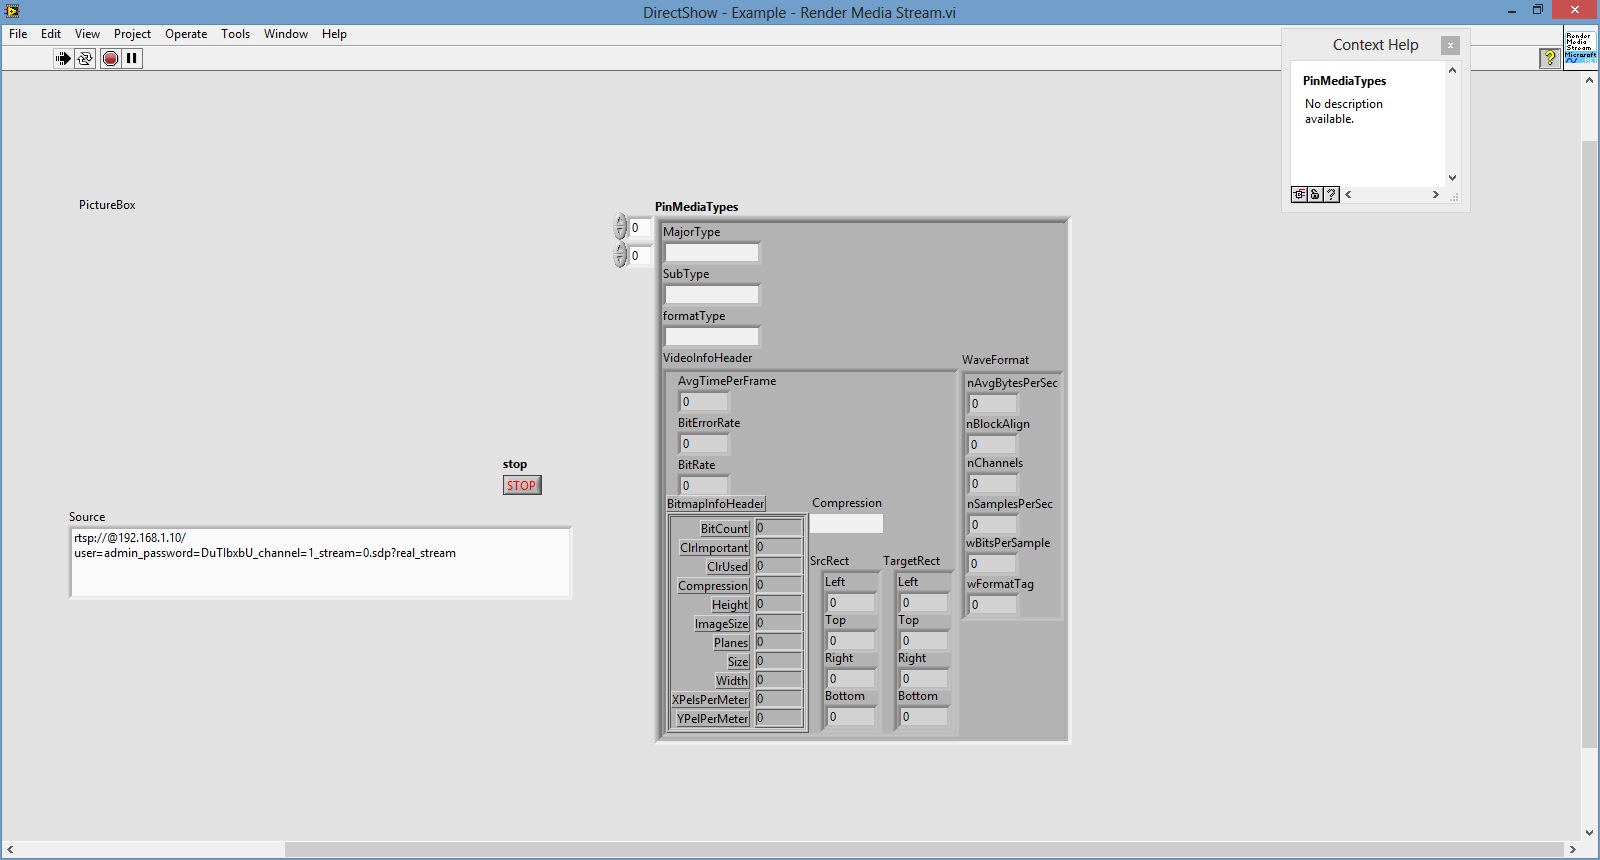Click the ClrImportant value cell
The image size is (1600, 860).
778,547
